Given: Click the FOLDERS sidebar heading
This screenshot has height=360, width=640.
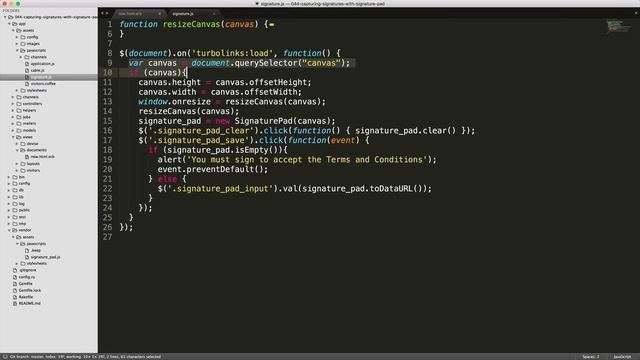Looking at the screenshot, I should [x=11, y=11].
